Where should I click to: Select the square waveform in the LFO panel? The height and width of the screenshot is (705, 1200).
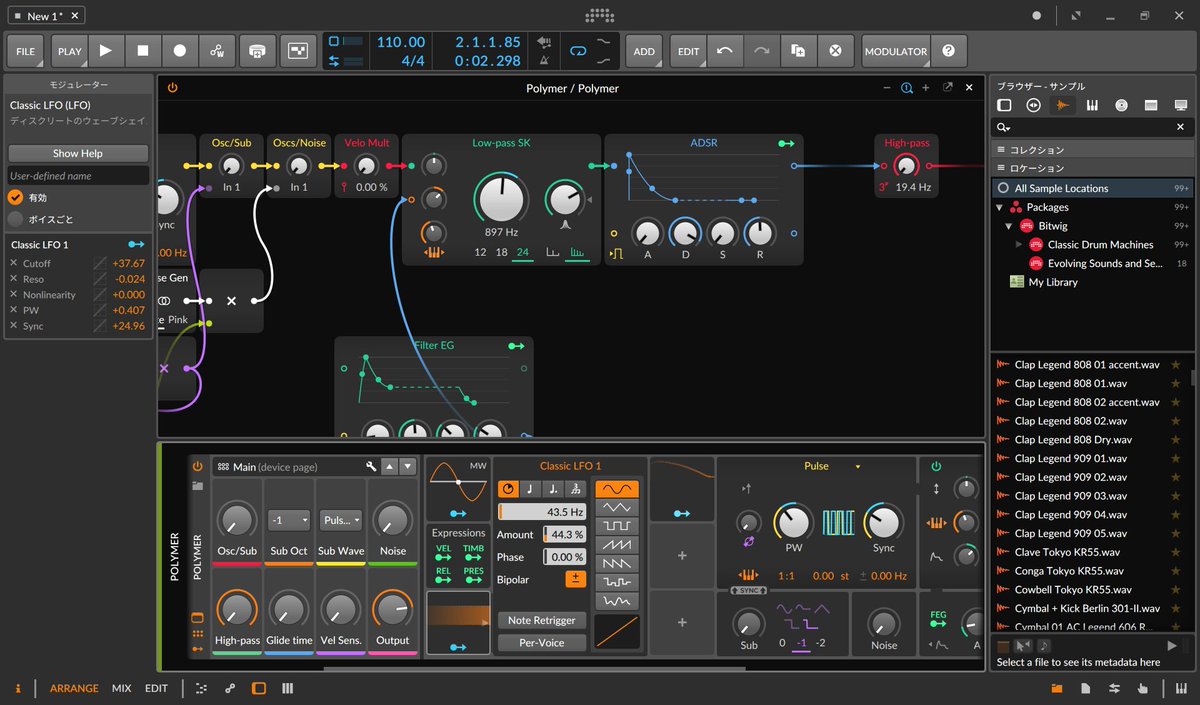[617, 525]
